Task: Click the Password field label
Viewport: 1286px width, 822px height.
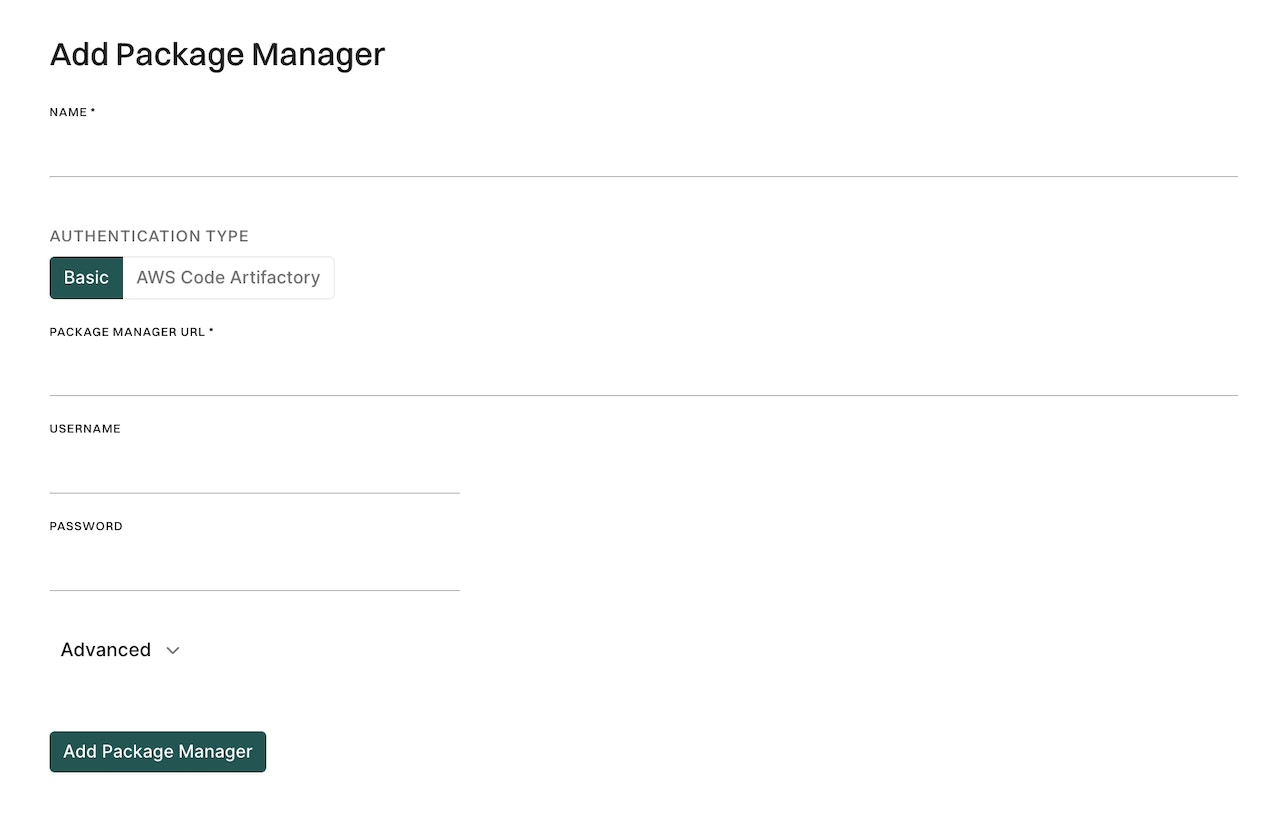Action: pos(86,525)
